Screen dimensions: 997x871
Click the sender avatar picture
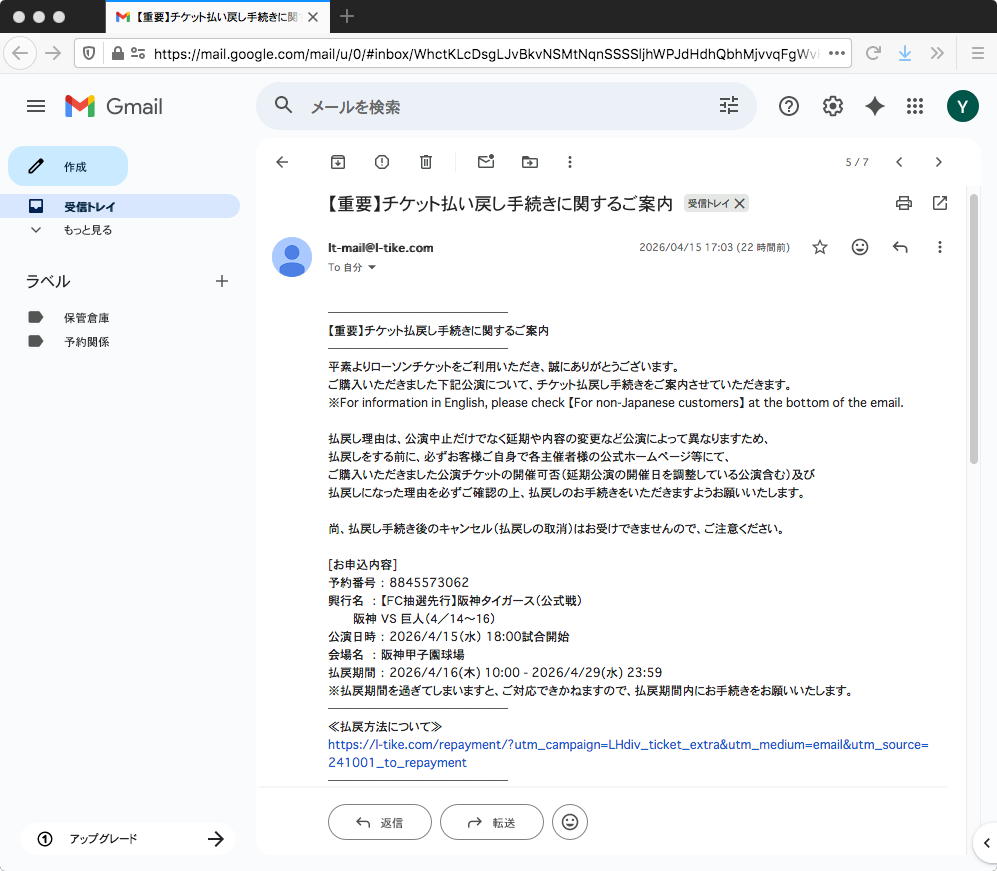pos(292,257)
